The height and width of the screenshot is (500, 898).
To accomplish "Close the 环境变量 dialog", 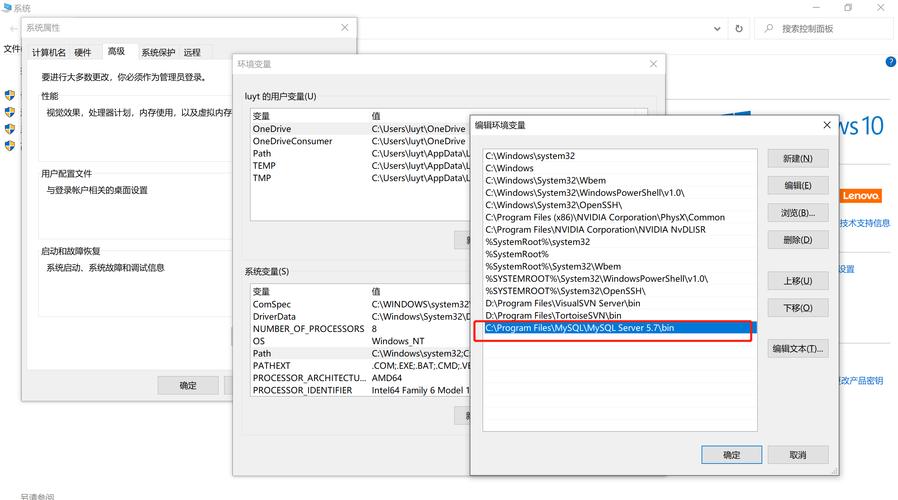I will pos(653,64).
